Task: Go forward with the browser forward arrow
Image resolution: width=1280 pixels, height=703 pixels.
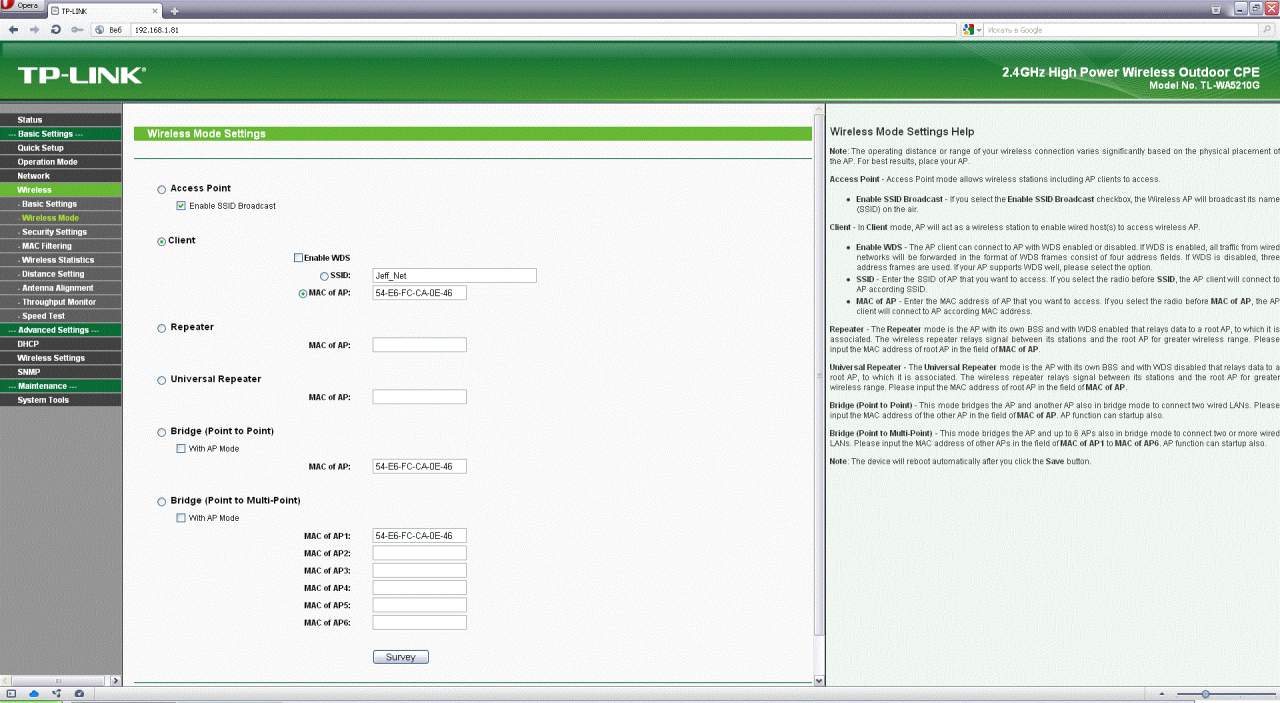Action: 35,30
